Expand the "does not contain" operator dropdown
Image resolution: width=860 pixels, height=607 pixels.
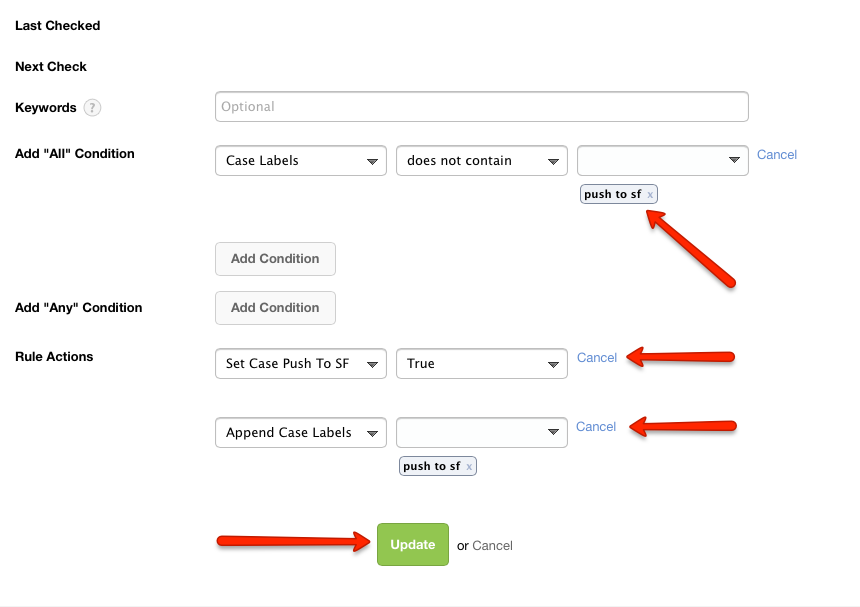click(481, 161)
